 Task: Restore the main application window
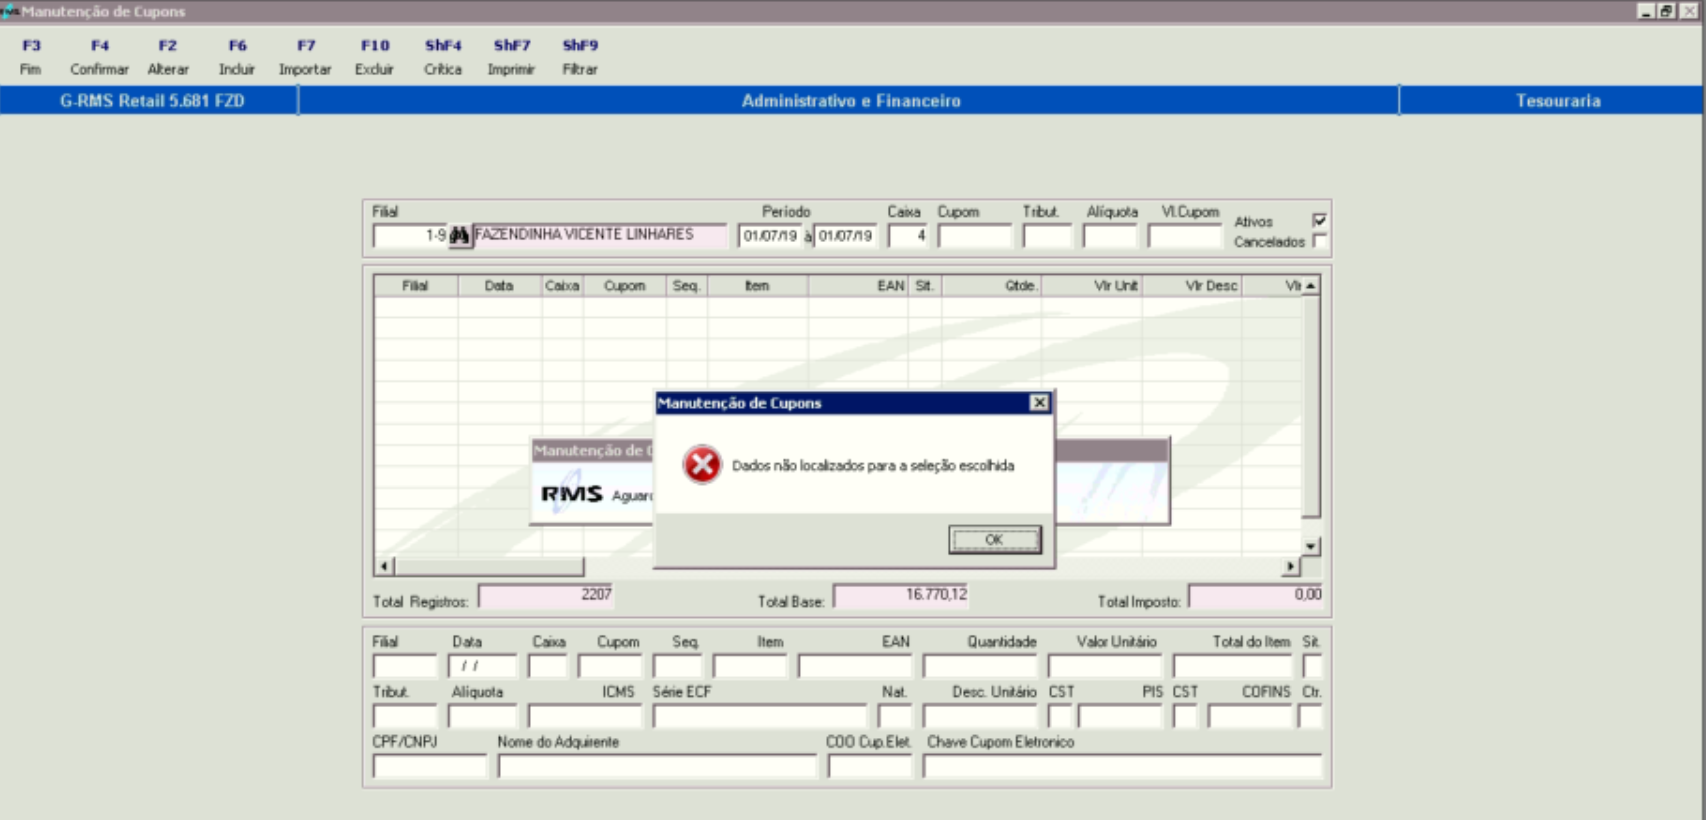(1666, 11)
